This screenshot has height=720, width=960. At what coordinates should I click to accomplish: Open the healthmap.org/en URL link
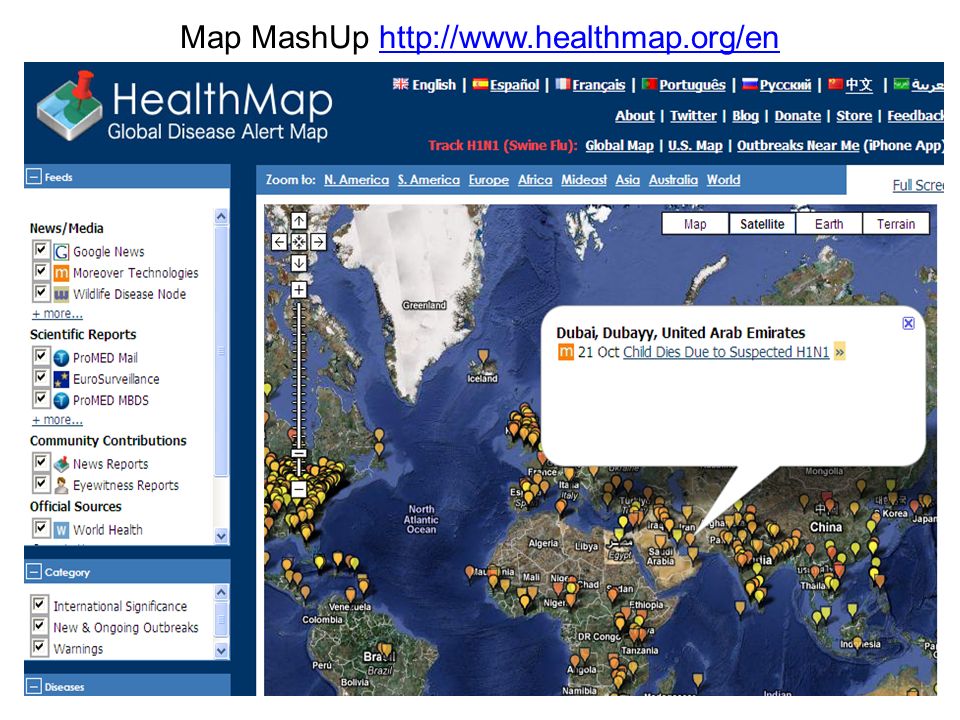tap(579, 37)
